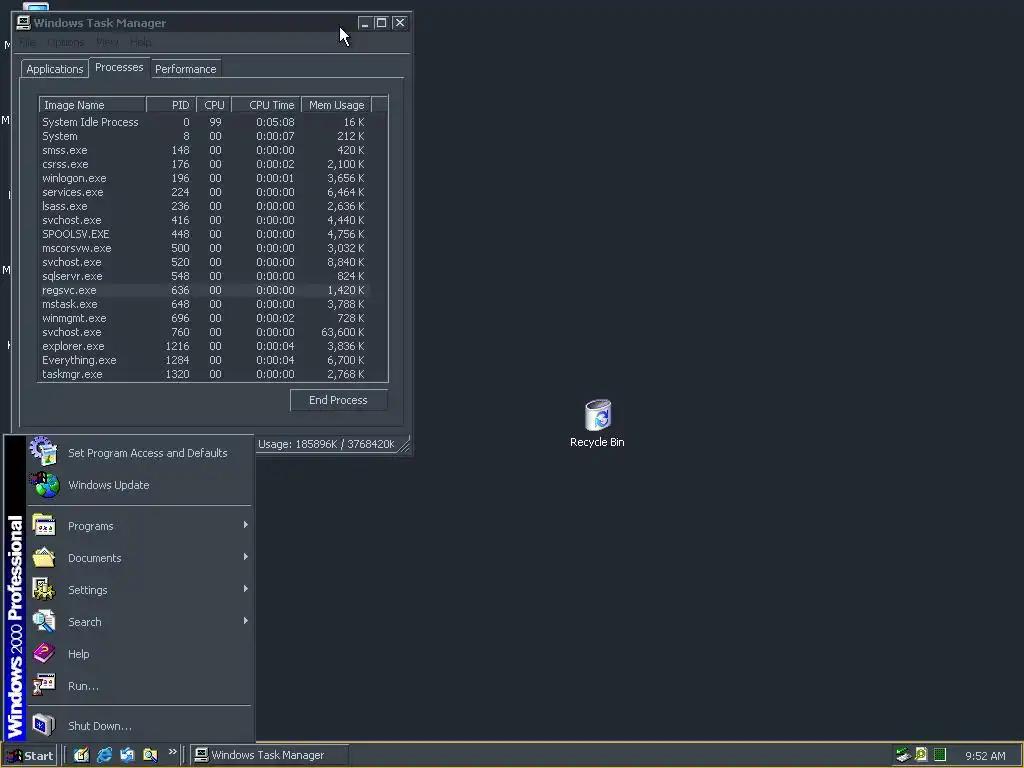Launch Internet Explorer from quick launch
The image size is (1024, 768).
[x=104, y=755]
